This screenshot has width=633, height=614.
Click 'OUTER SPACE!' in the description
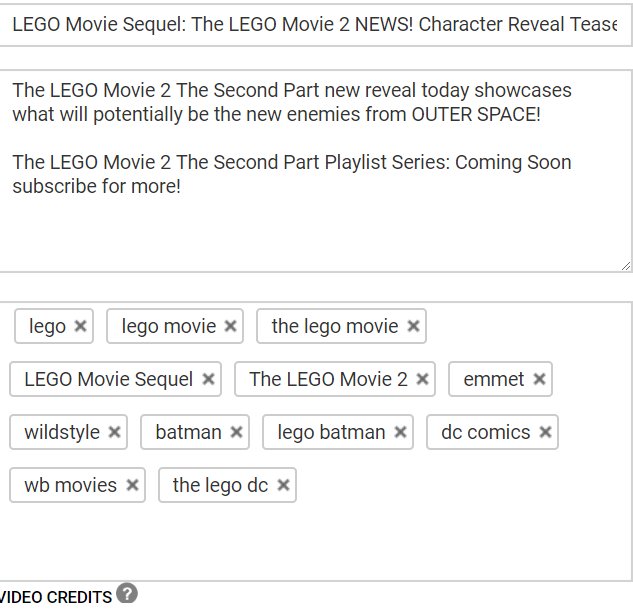[476, 114]
